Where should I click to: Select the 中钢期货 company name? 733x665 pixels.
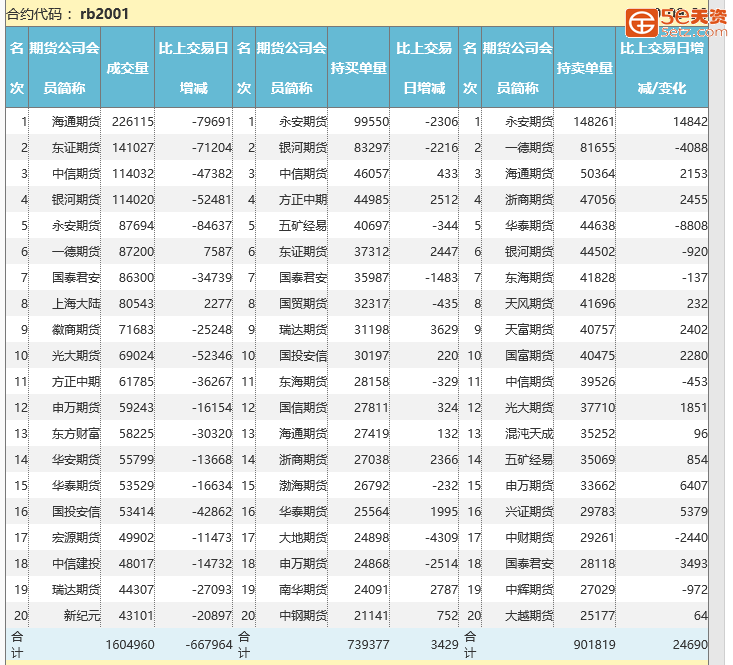303,615
